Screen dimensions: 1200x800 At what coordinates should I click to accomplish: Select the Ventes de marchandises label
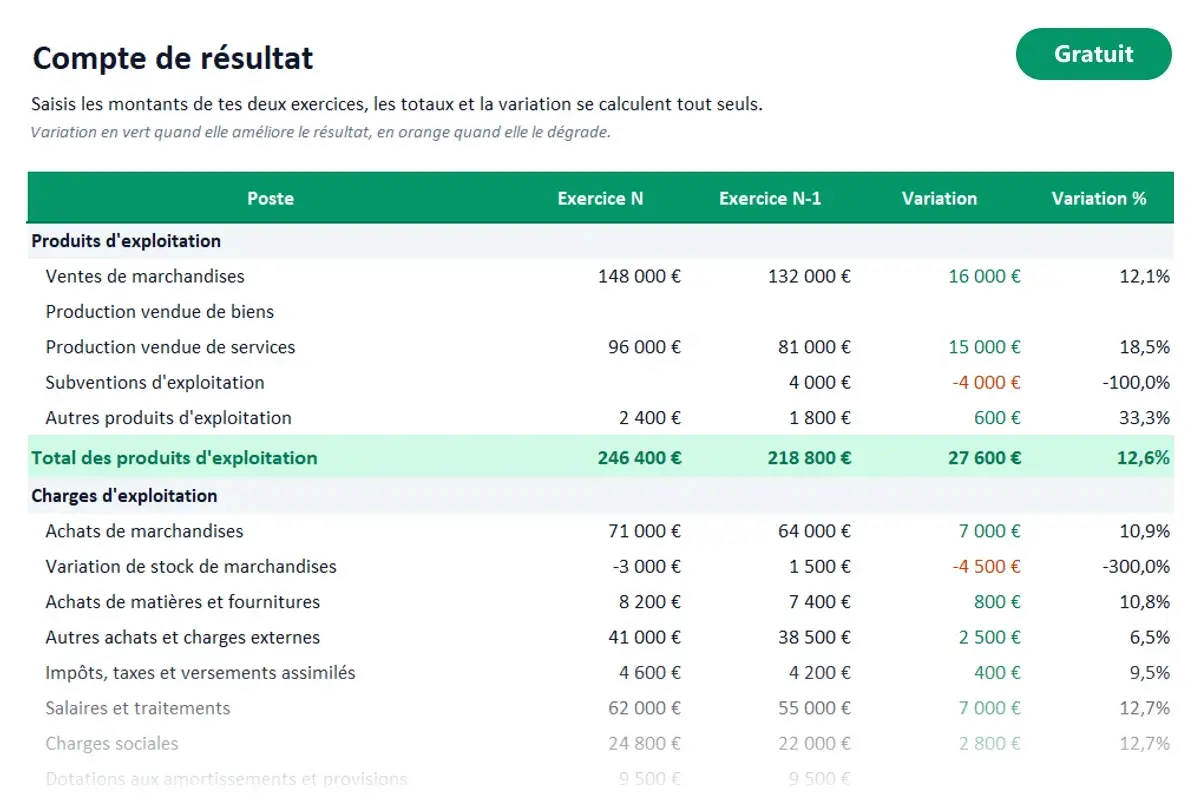(x=145, y=276)
